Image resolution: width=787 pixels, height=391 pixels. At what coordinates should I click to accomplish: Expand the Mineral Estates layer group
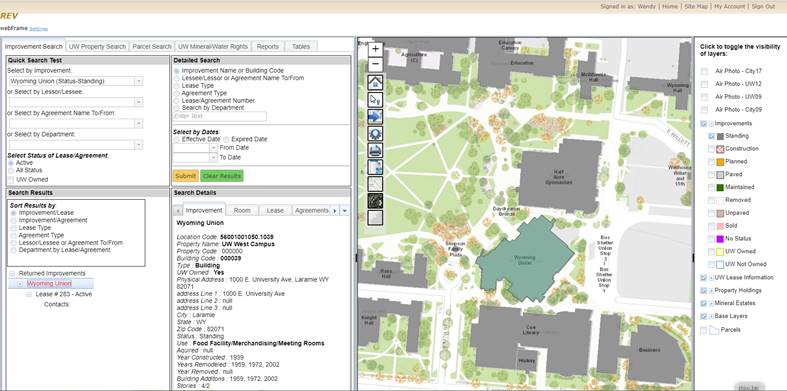point(712,303)
